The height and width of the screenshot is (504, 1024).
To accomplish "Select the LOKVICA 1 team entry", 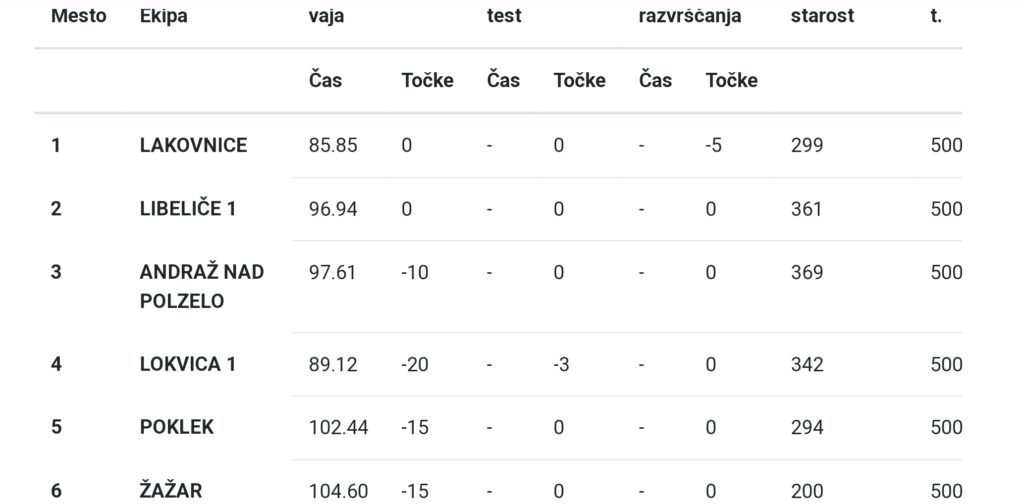I will click(x=187, y=364).
